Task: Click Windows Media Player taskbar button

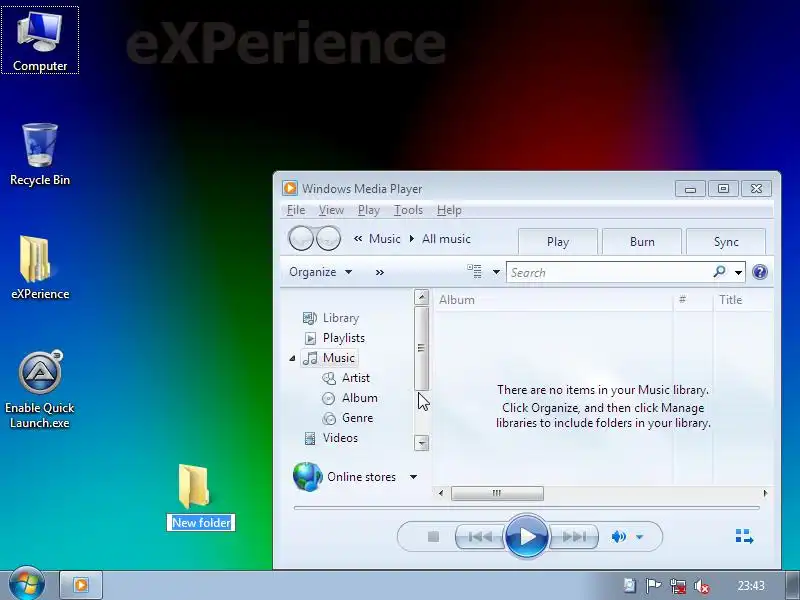Action: point(81,585)
